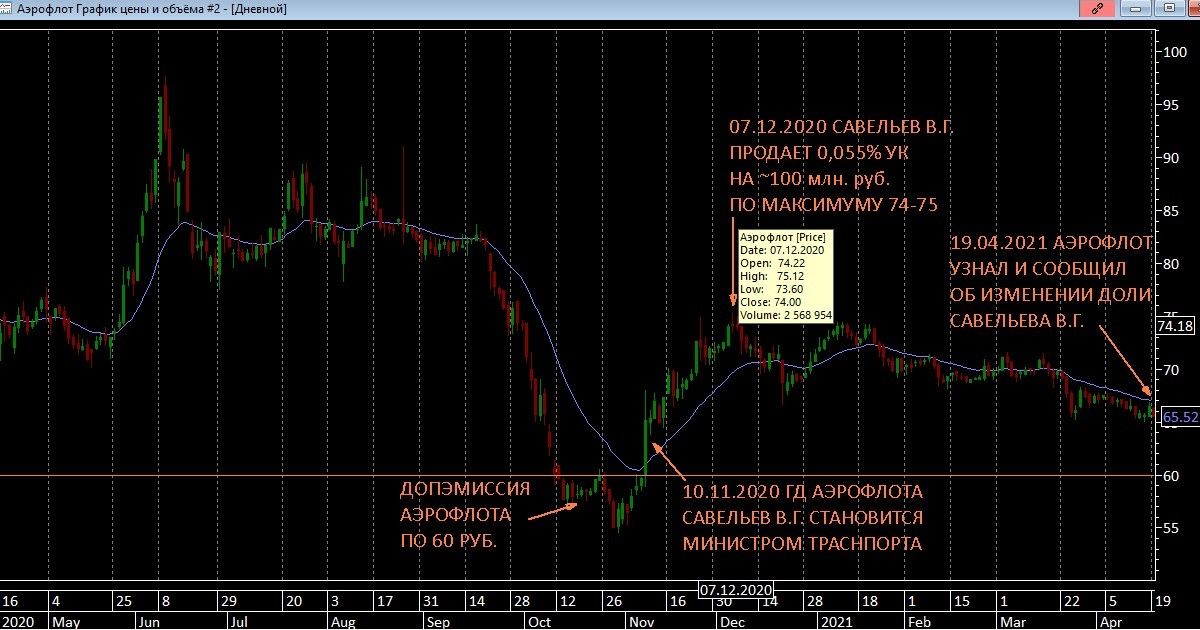Click 'Date: 07.12.2020' in the price tooltip

point(783,249)
